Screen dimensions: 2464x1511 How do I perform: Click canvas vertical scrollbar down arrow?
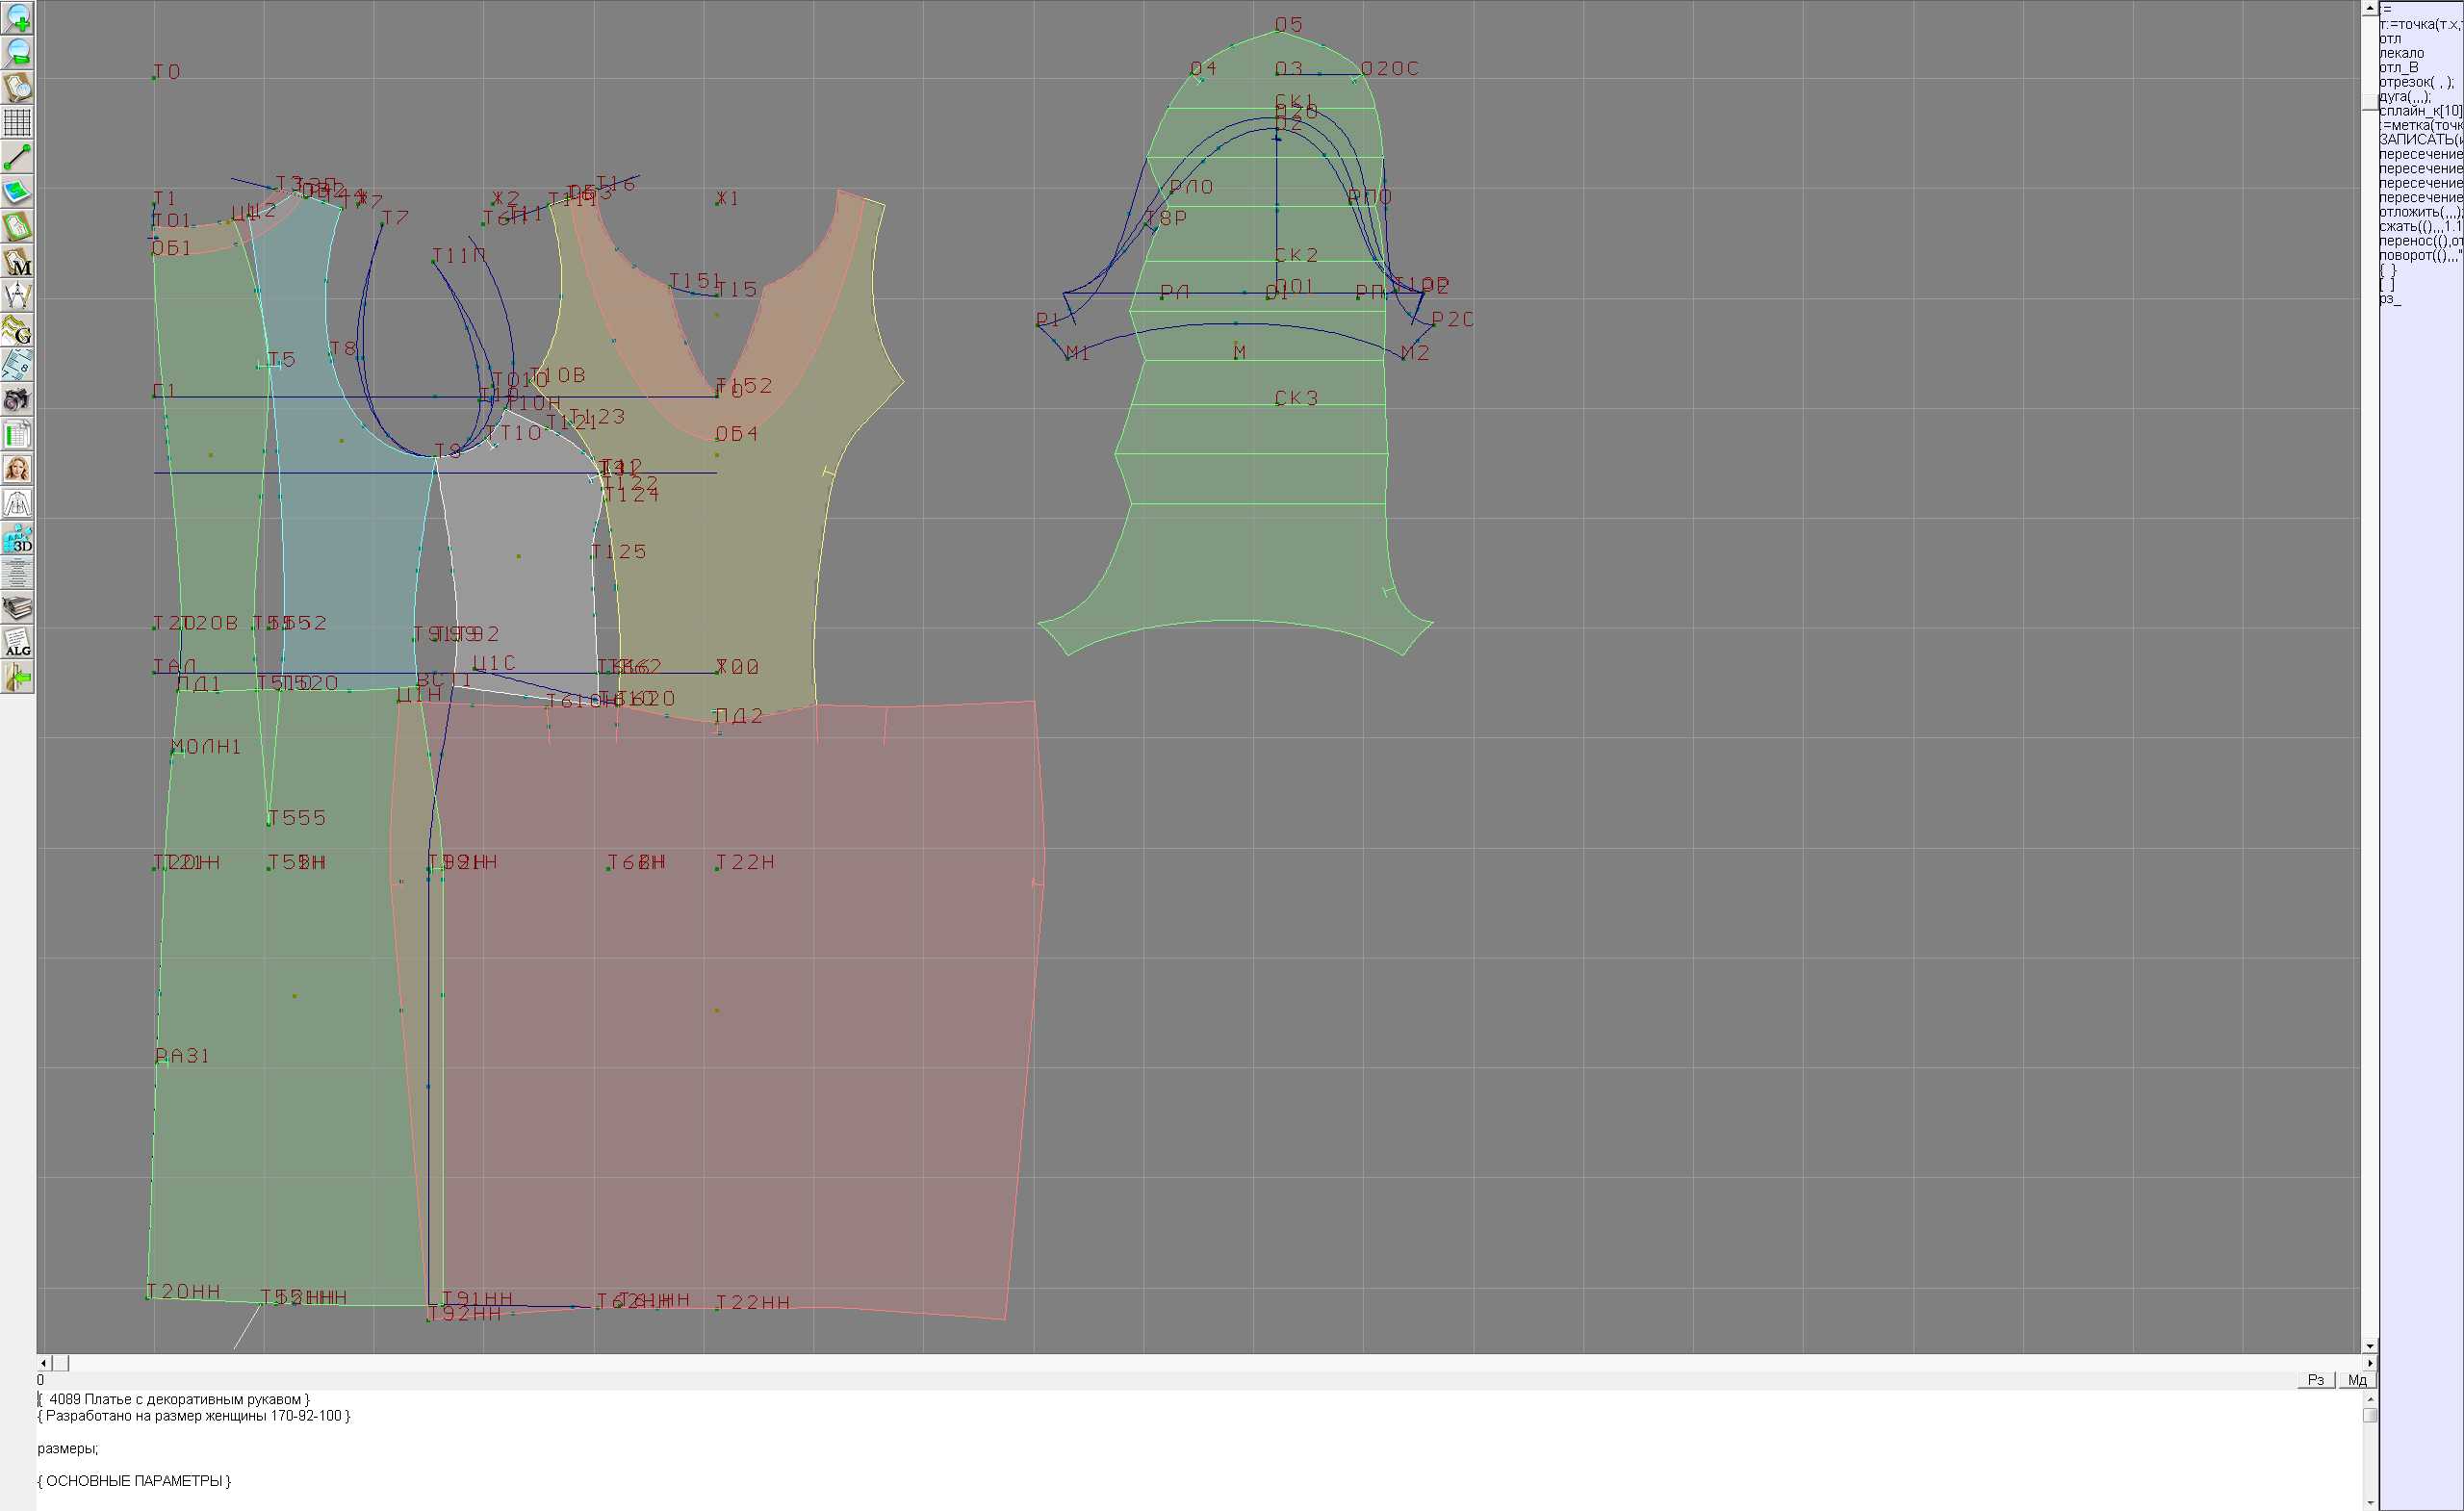[x=2369, y=1346]
